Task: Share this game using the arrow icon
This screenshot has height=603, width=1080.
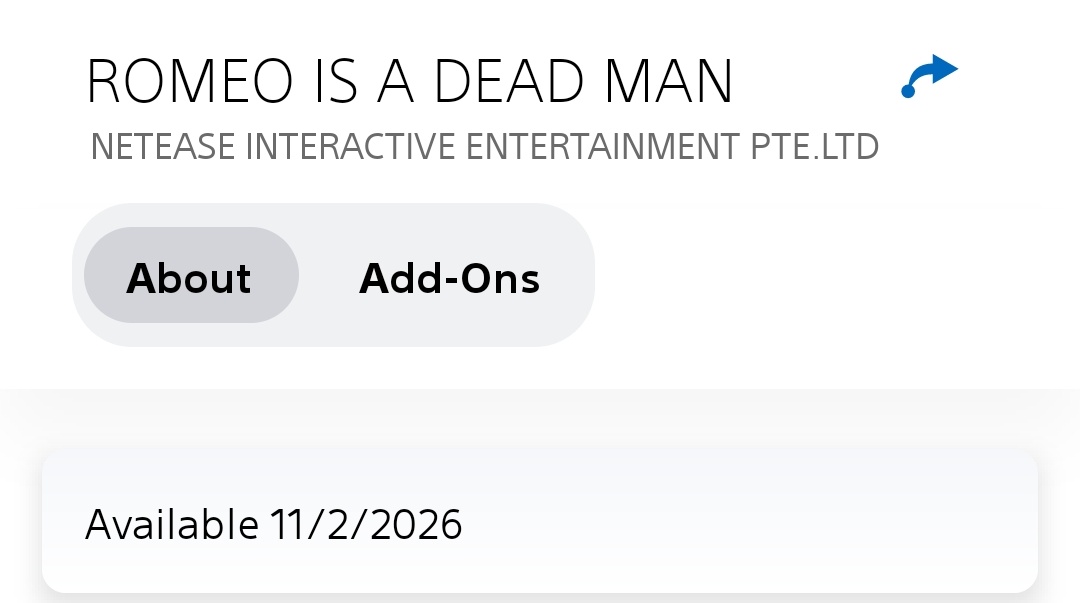Action: point(929,77)
